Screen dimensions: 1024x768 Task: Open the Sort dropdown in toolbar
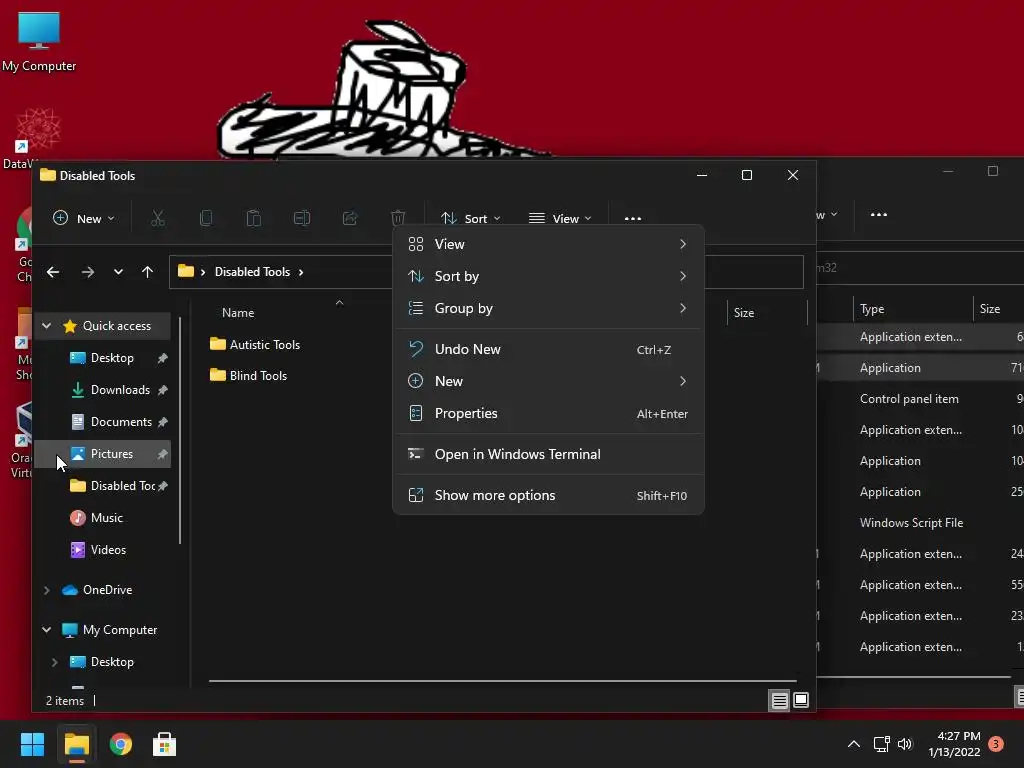[471, 219]
